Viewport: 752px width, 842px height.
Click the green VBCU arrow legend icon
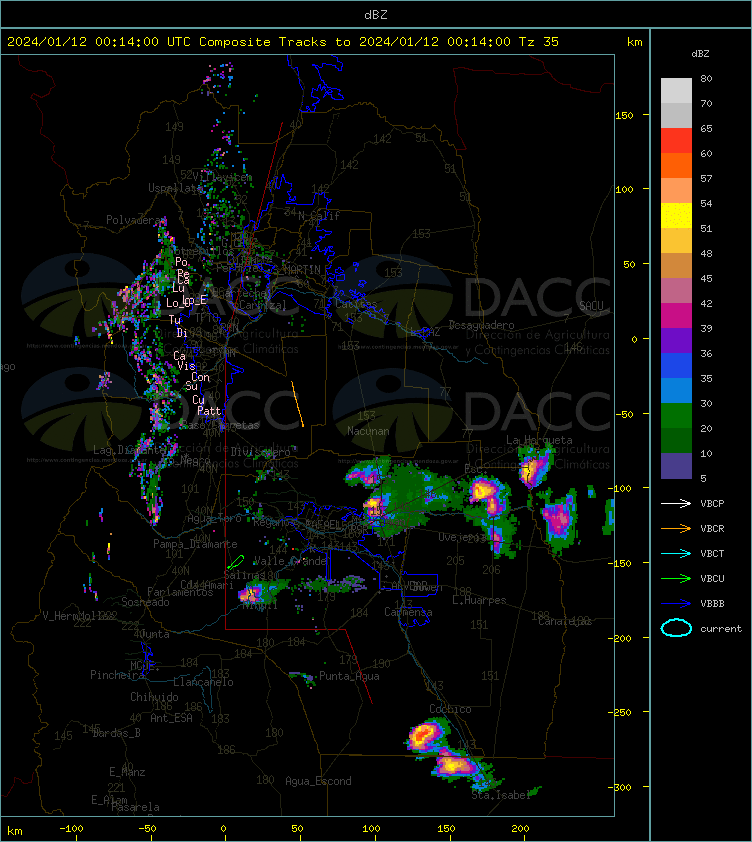pos(676,578)
